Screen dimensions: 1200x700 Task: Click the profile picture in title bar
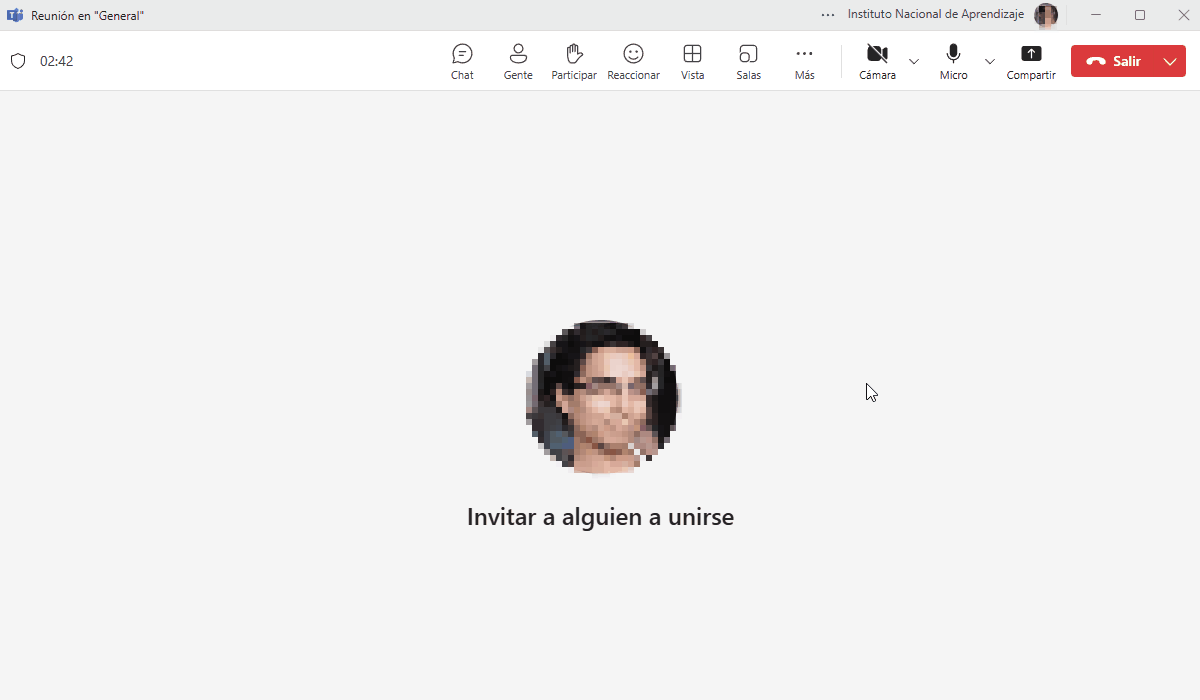click(x=1046, y=15)
